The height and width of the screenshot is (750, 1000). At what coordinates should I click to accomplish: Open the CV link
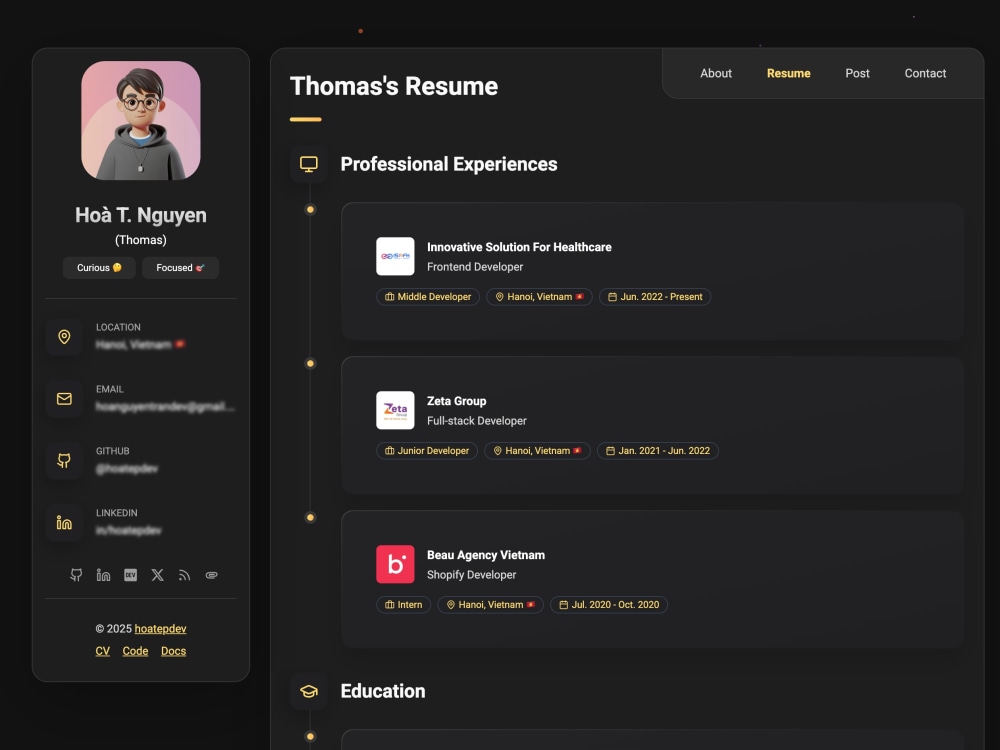[x=103, y=651]
